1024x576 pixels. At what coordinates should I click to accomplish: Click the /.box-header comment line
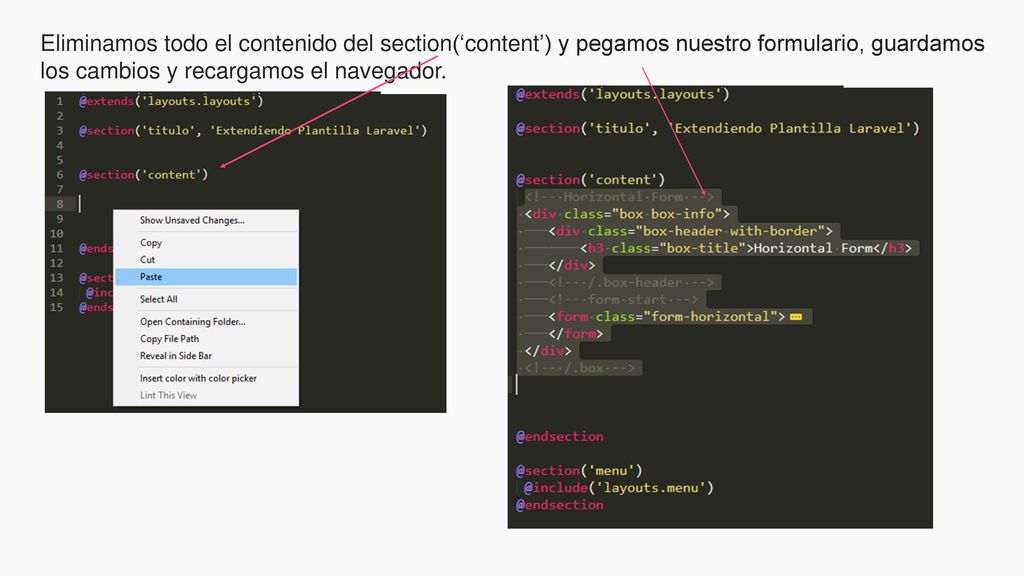click(632, 282)
